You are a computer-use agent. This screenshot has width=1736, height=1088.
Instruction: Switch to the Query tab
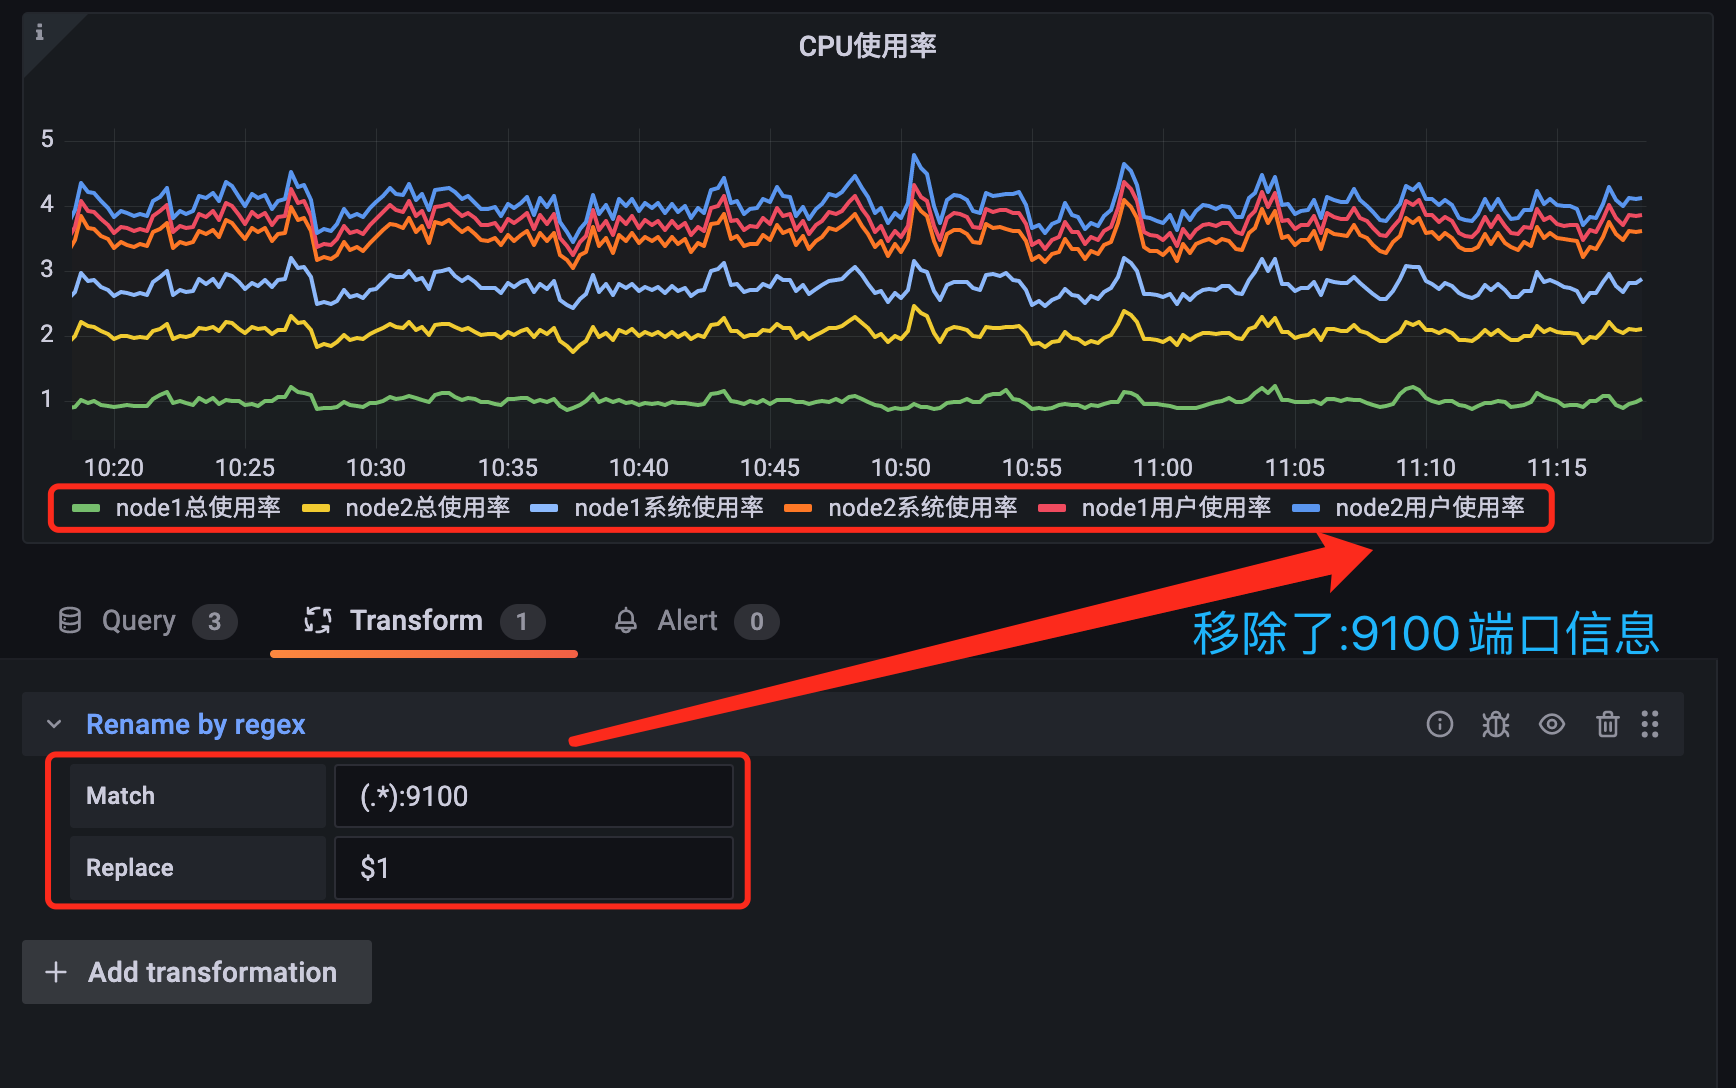pos(138,621)
